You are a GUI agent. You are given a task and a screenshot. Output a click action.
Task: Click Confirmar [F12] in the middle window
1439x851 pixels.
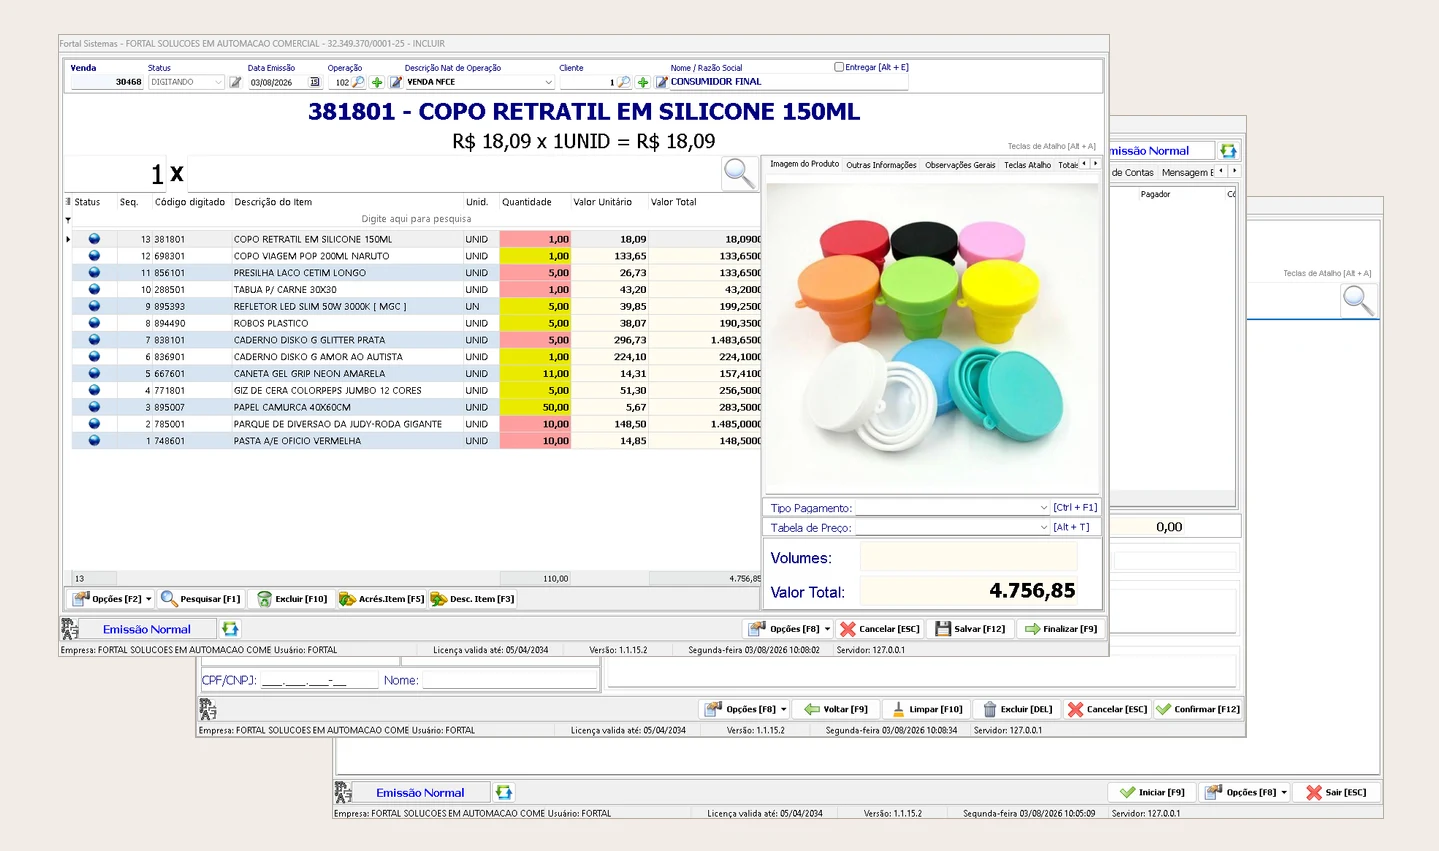click(x=1197, y=709)
